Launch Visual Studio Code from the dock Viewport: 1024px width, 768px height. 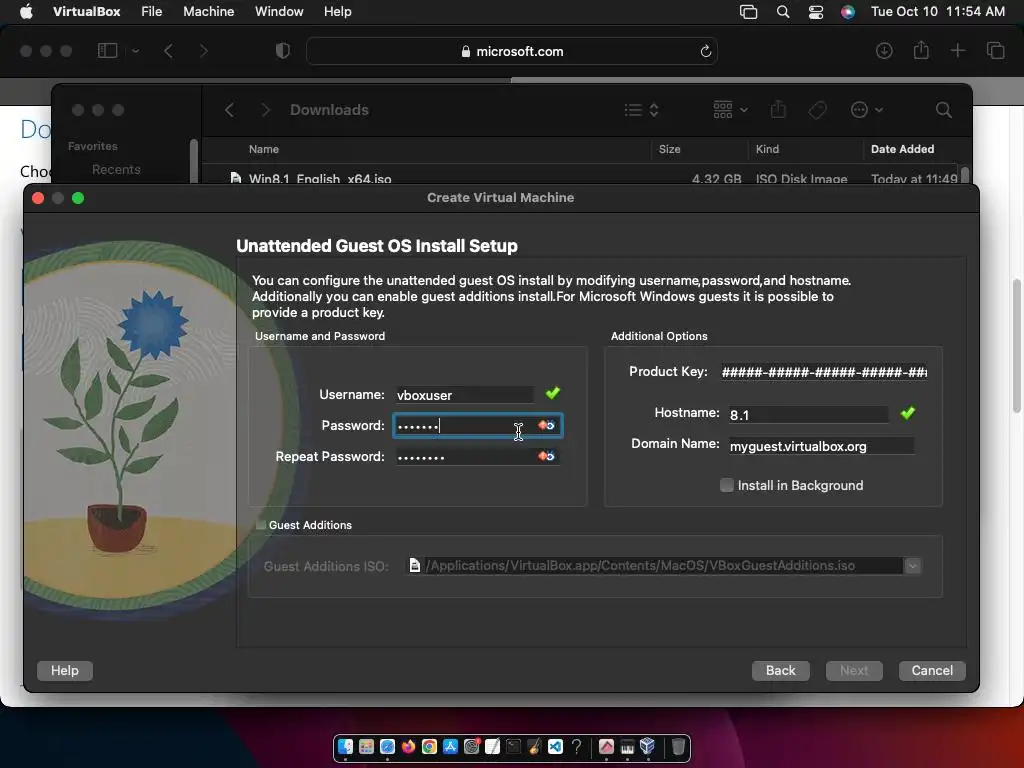coord(556,746)
